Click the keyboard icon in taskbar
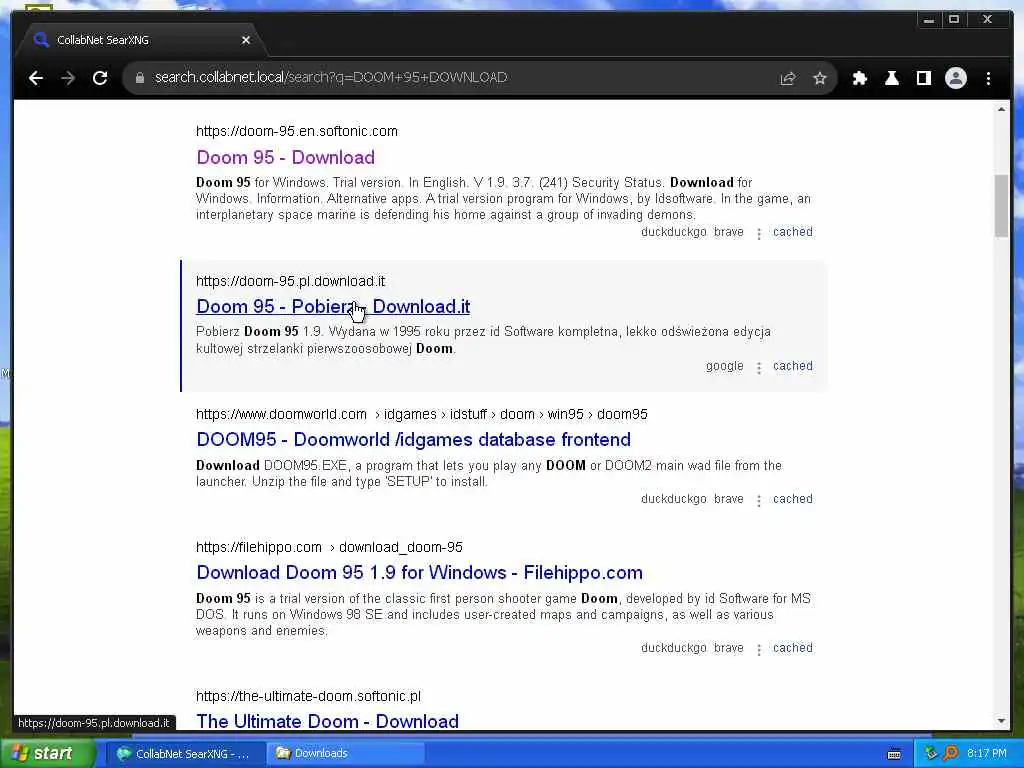The image size is (1024, 768). click(894, 754)
